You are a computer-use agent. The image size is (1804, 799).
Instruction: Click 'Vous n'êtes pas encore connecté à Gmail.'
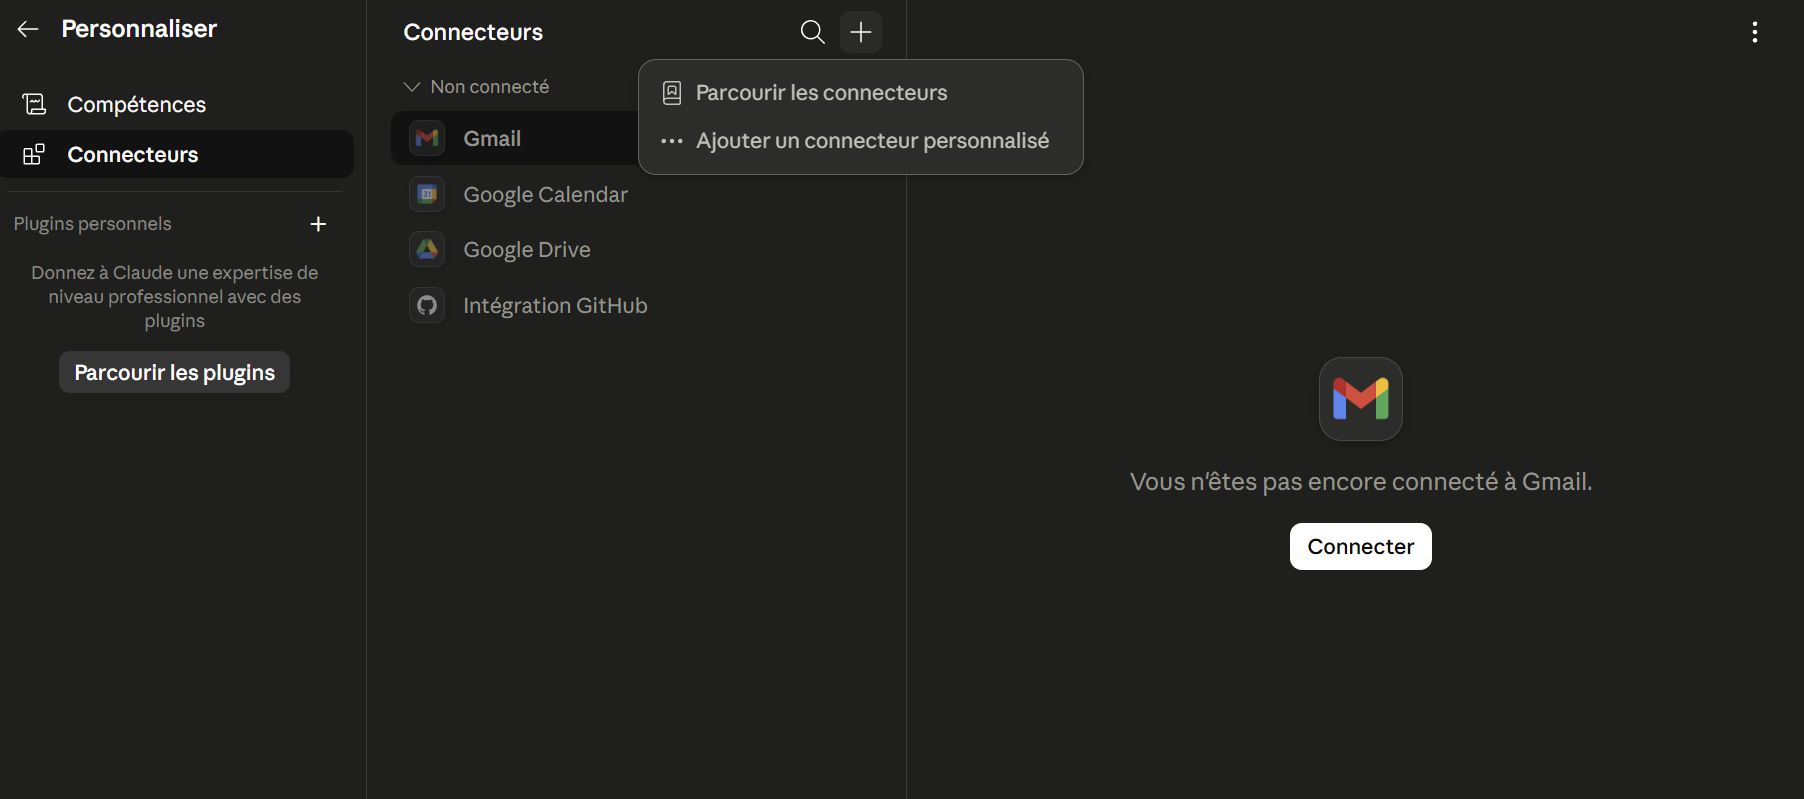click(x=1360, y=482)
